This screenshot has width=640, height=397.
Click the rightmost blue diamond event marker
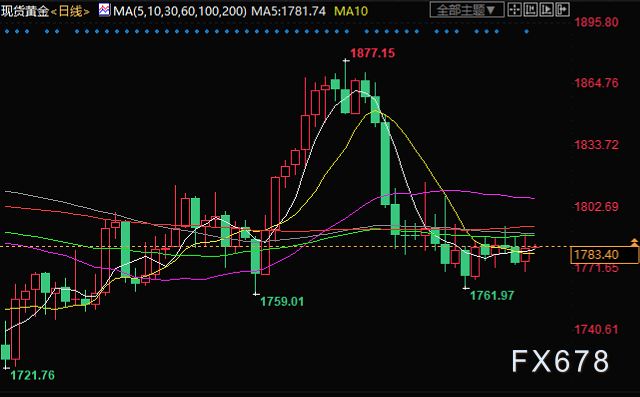point(527,31)
